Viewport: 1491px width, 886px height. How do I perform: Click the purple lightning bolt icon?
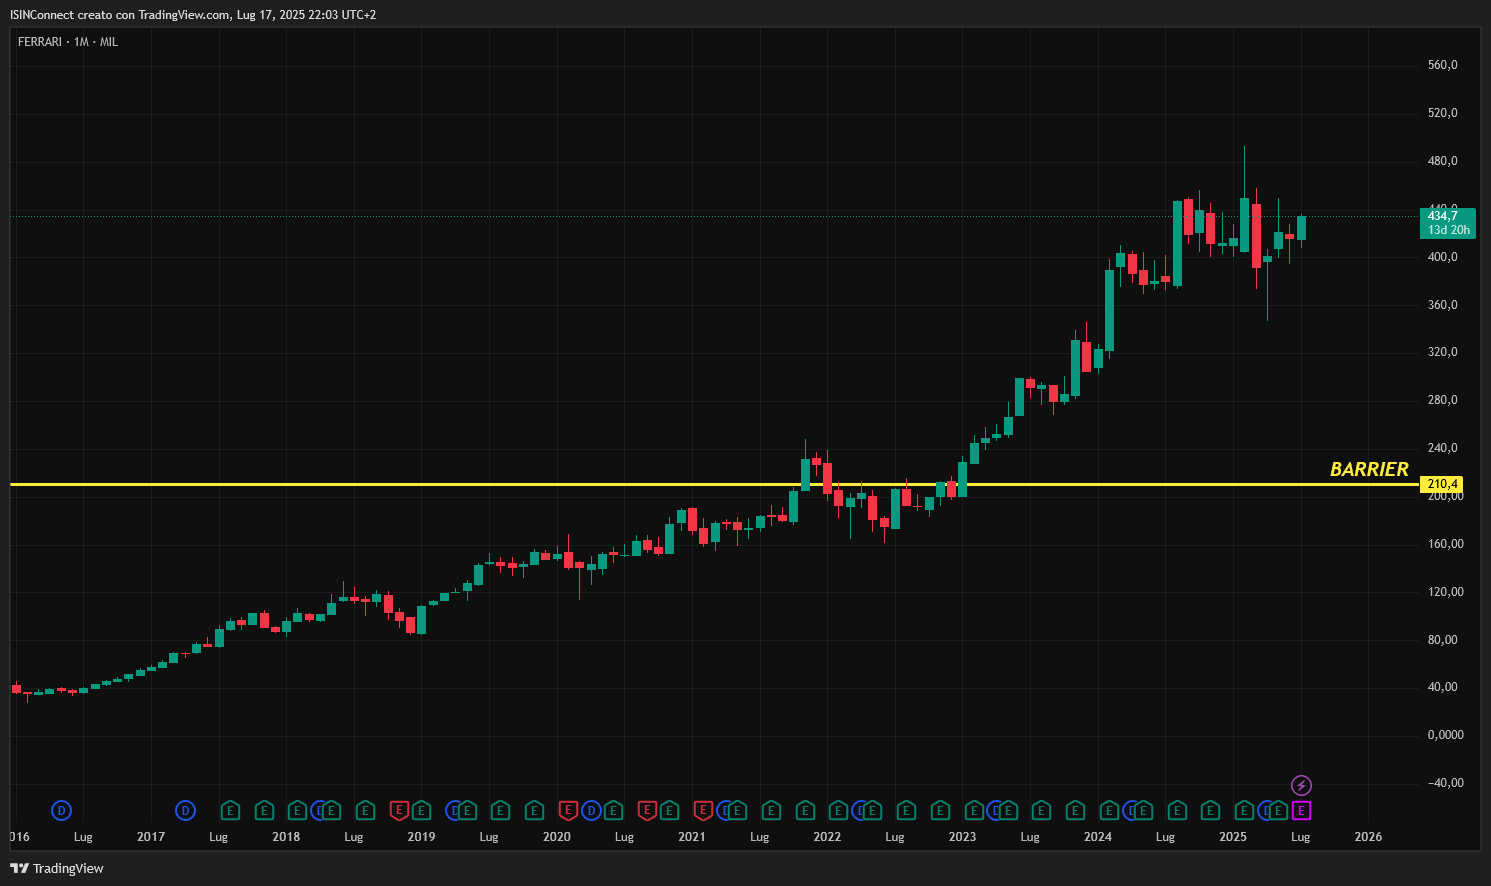1301,785
